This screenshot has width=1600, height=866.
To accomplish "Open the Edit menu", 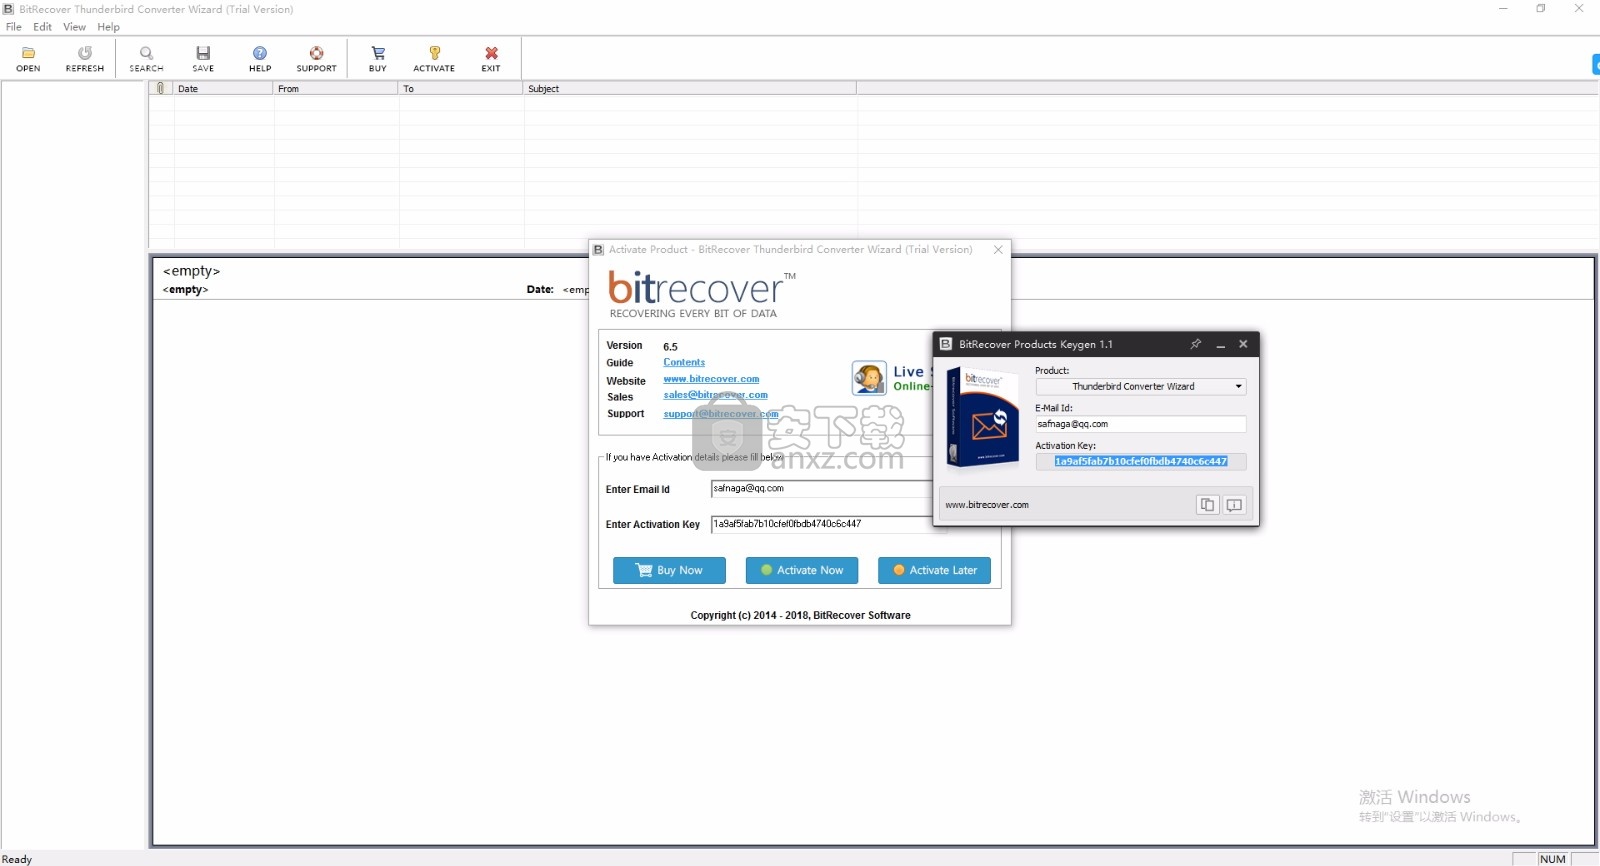I will click(42, 27).
